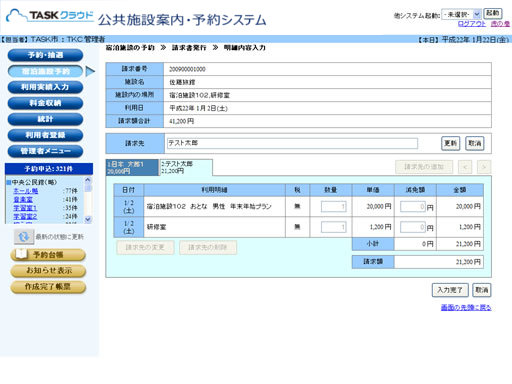Open the 学習室1 link
The image size is (512, 384).
tap(25, 208)
